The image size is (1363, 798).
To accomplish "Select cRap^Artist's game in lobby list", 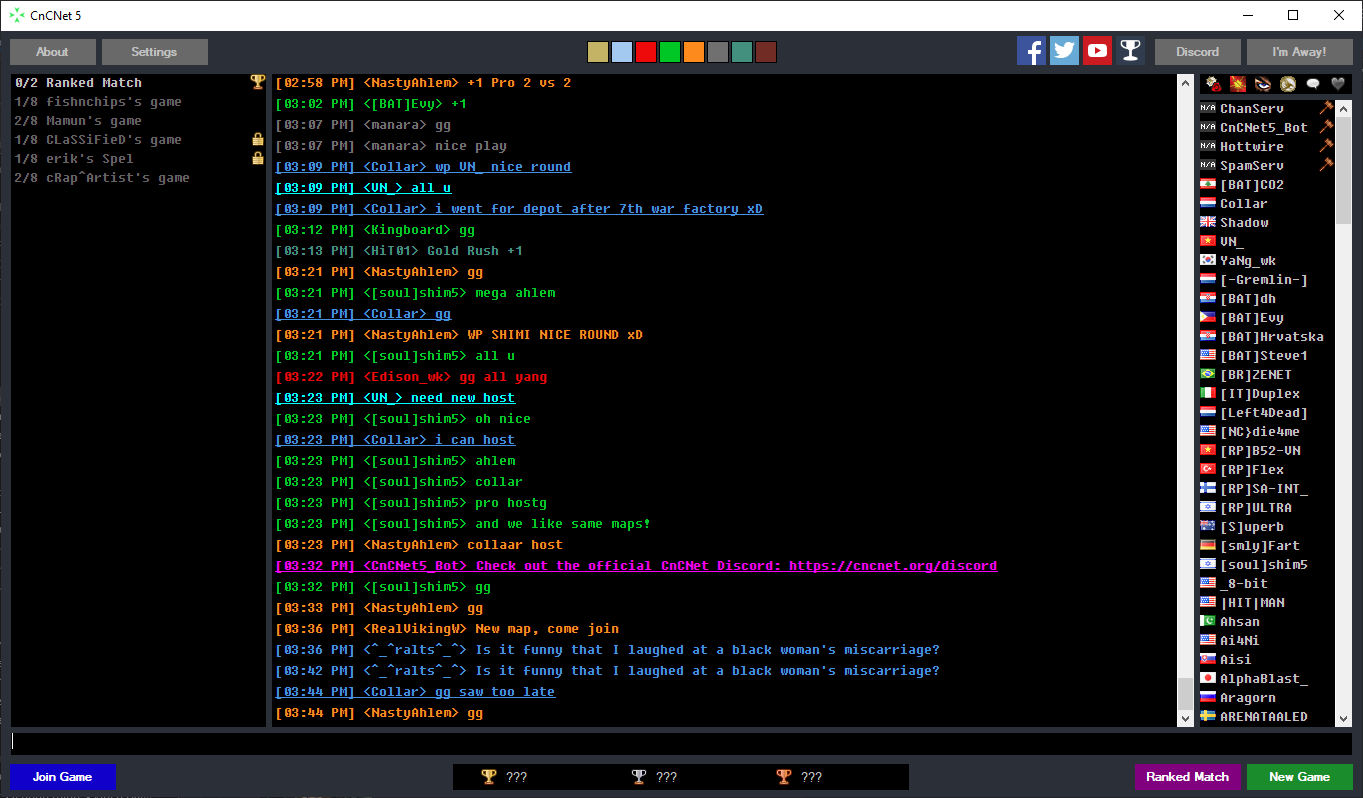I will tap(139, 178).
